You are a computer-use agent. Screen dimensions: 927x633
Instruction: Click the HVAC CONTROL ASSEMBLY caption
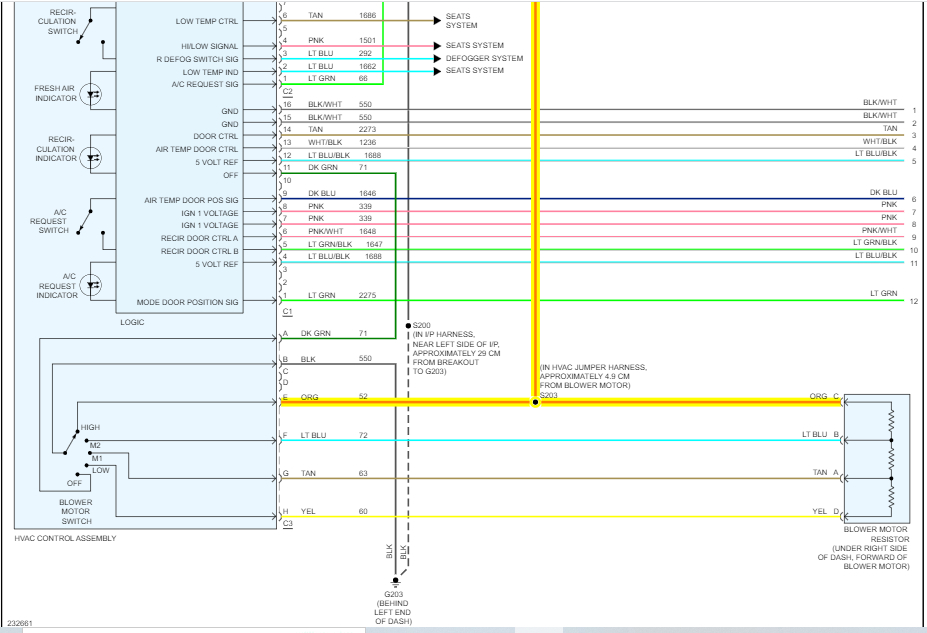coord(65,539)
